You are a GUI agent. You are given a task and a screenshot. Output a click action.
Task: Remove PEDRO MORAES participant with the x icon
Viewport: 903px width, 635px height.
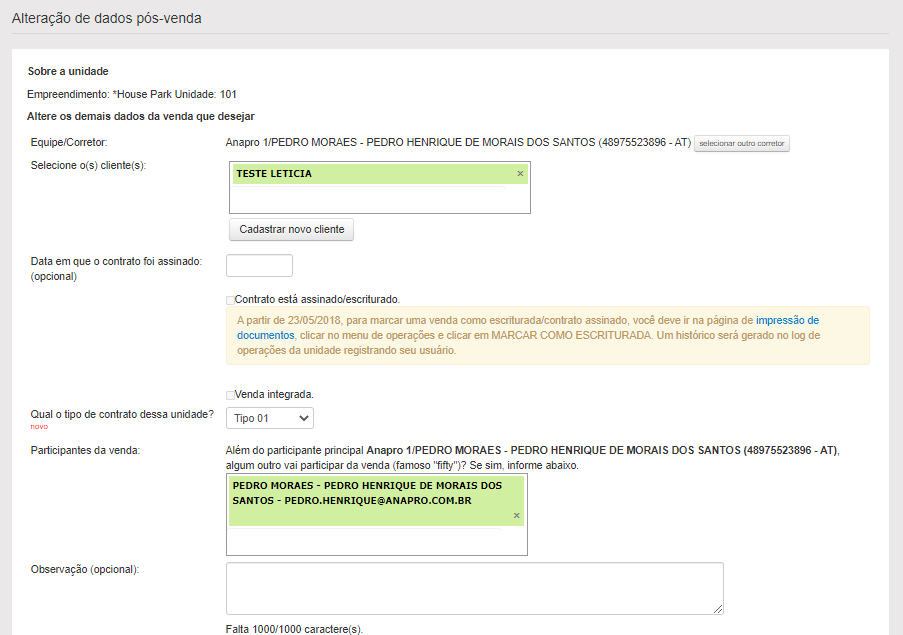tap(516, 516)
